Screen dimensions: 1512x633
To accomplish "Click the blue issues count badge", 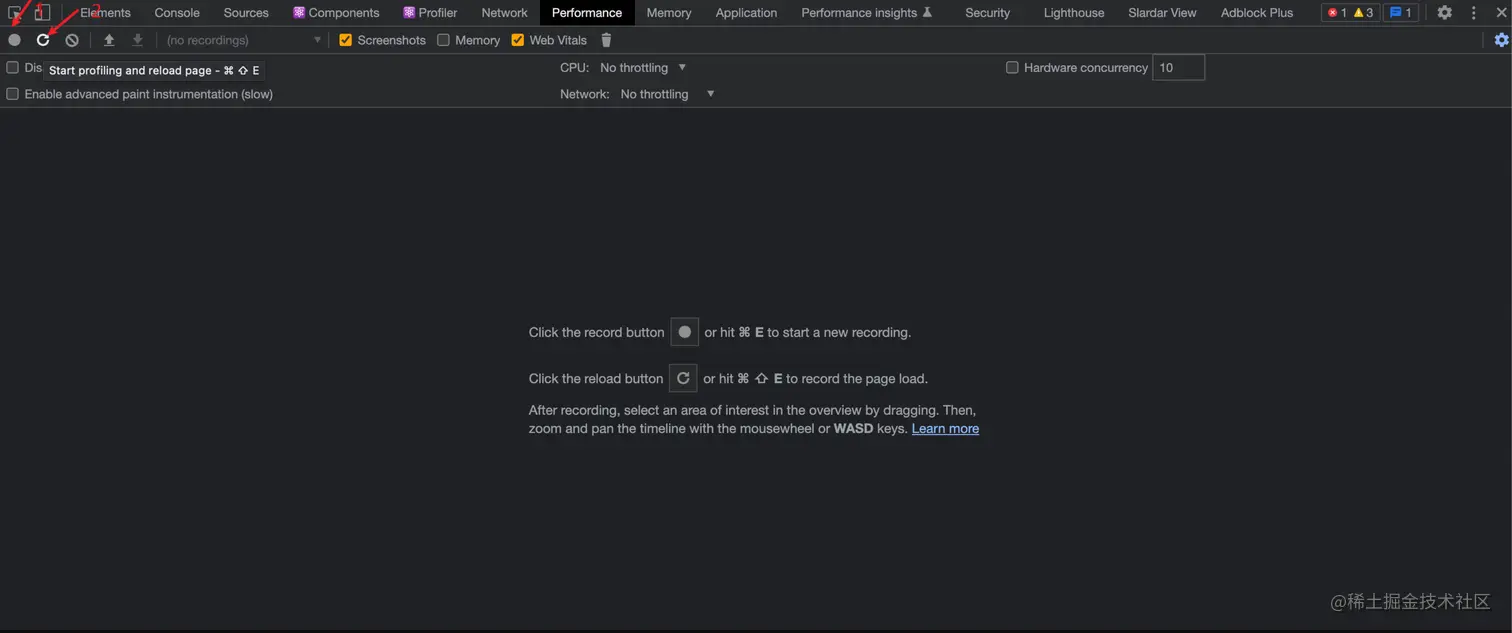I will [x=1401, y=13].
